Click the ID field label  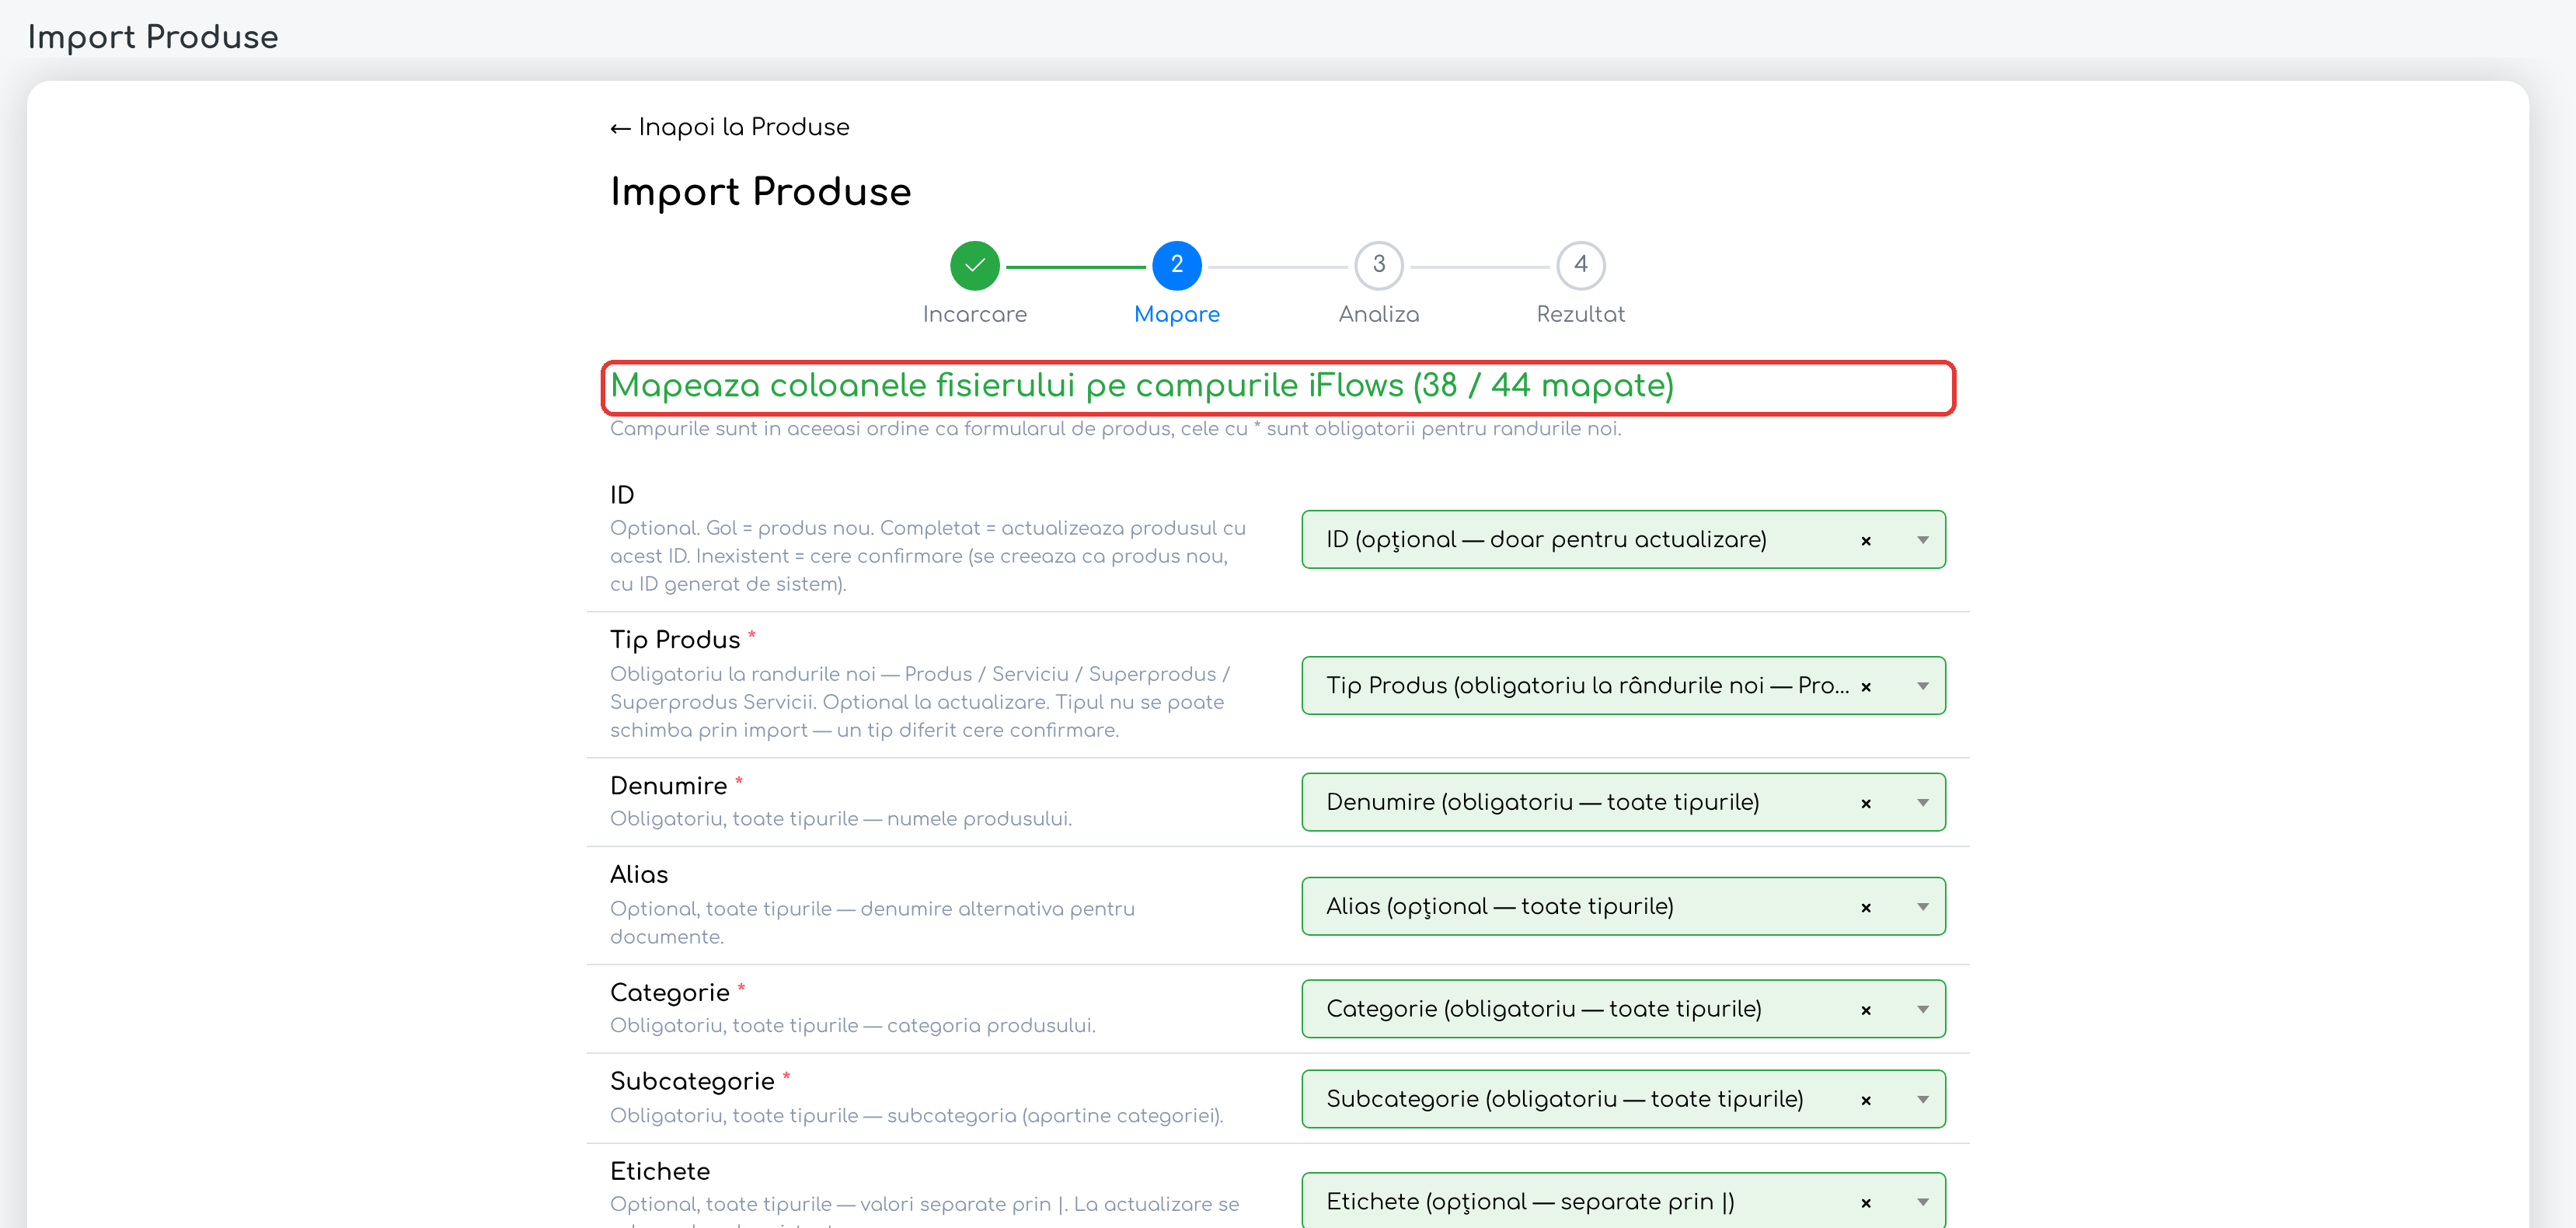(622, 495)
